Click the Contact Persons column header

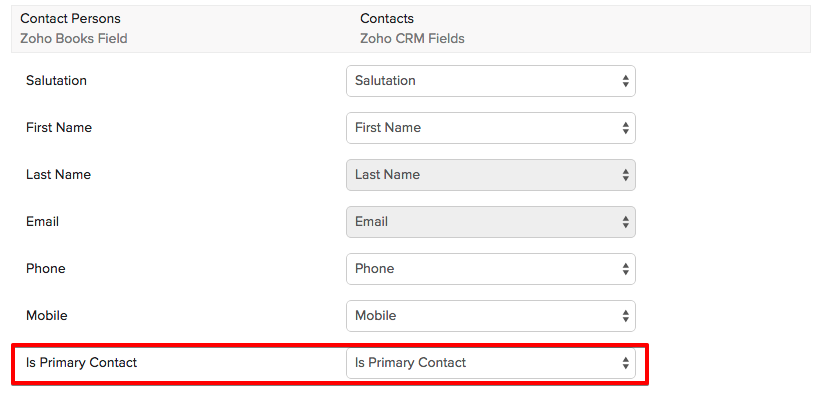tap(70, 19)
